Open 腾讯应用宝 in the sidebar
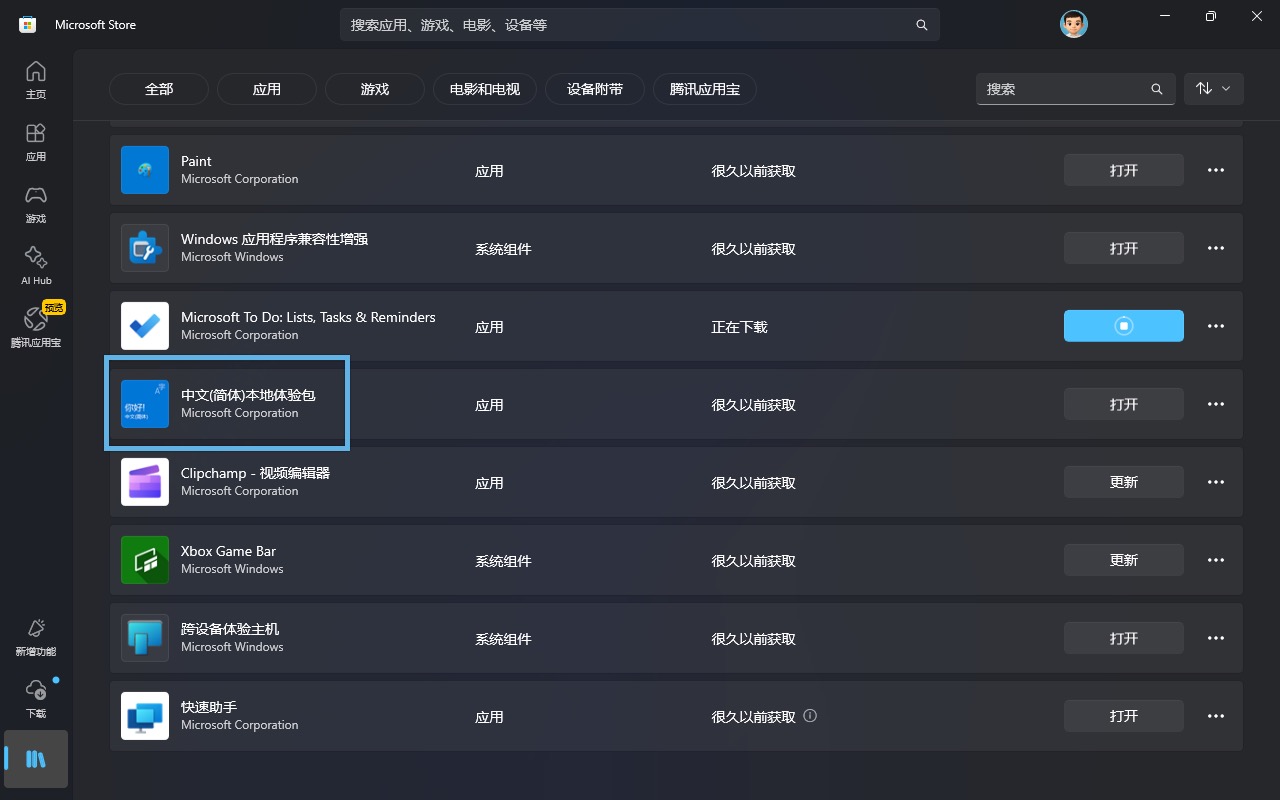Screen dimensions: 1280x800 [x=36, y=327]
